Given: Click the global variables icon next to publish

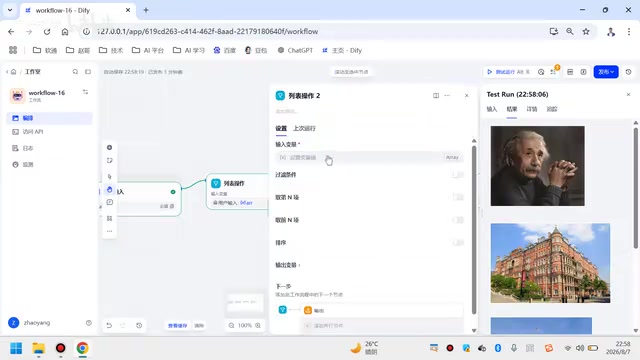Looking at the screenshot, I should 584,72.
